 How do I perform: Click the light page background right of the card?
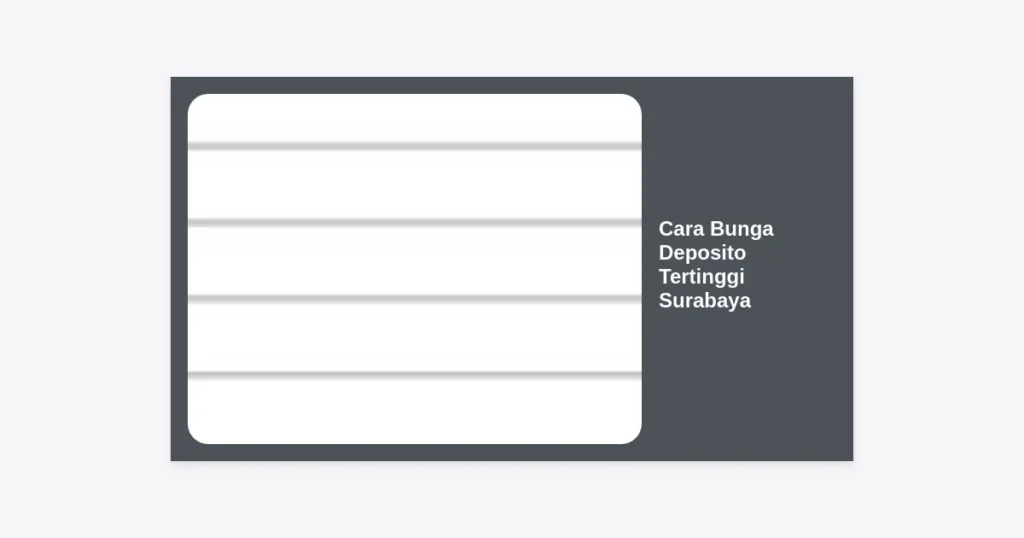pos(938,268)
